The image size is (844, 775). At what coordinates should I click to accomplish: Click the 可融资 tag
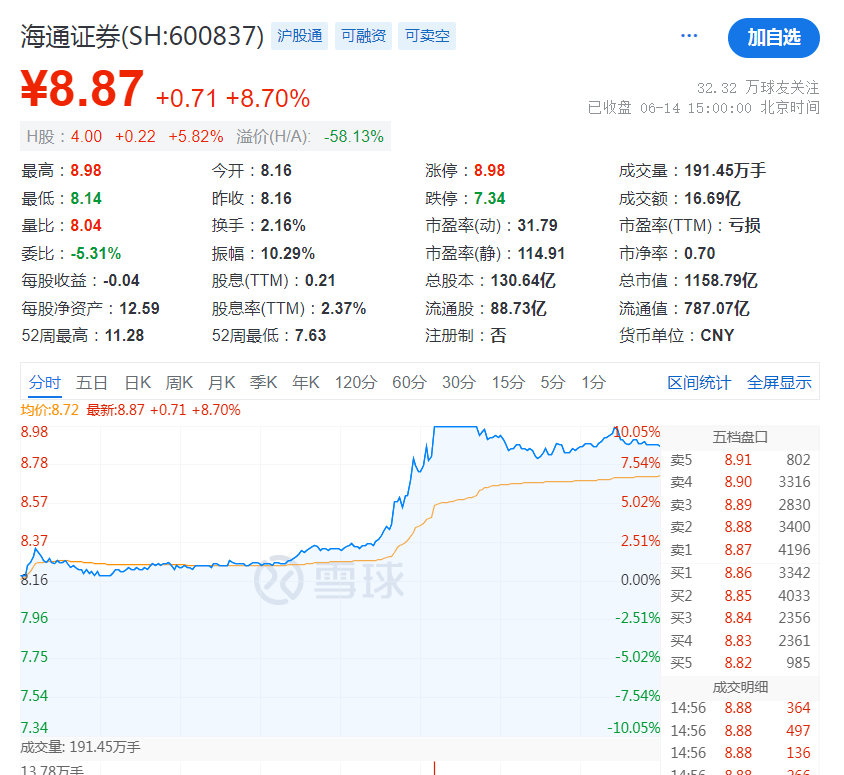(363, 37)
